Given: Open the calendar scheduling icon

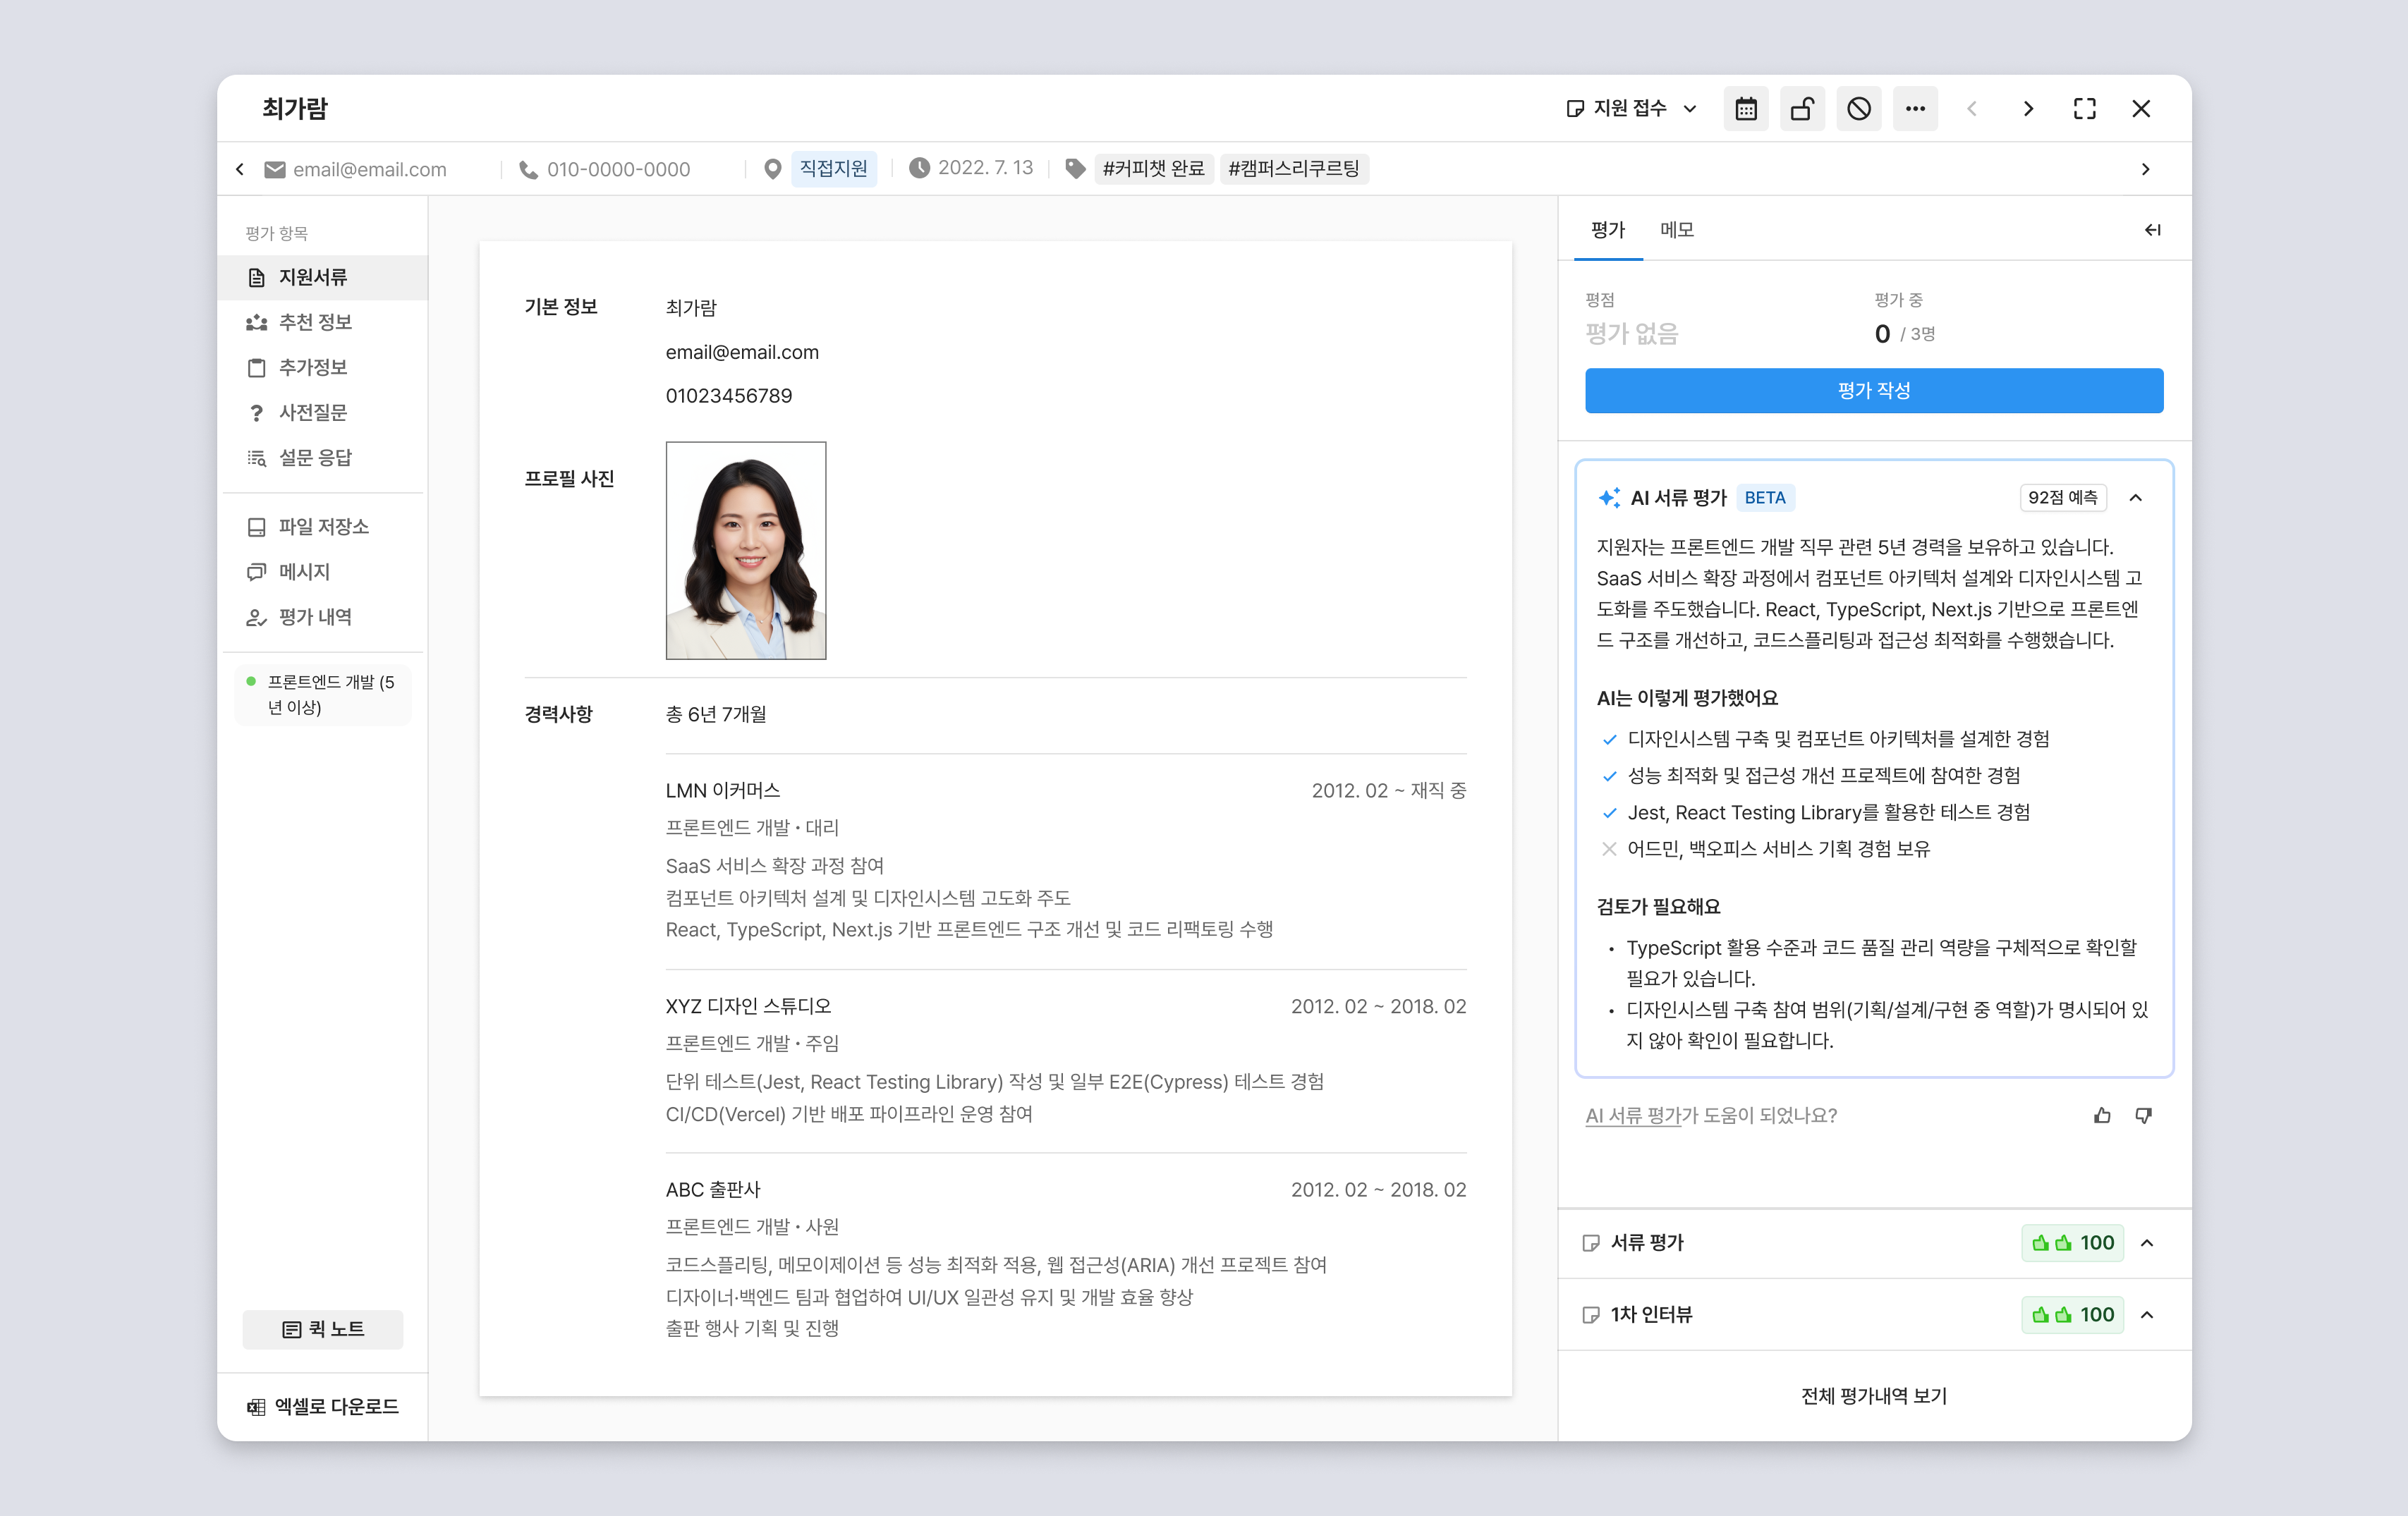Looking at the screenshot, I should point(1745,109).
